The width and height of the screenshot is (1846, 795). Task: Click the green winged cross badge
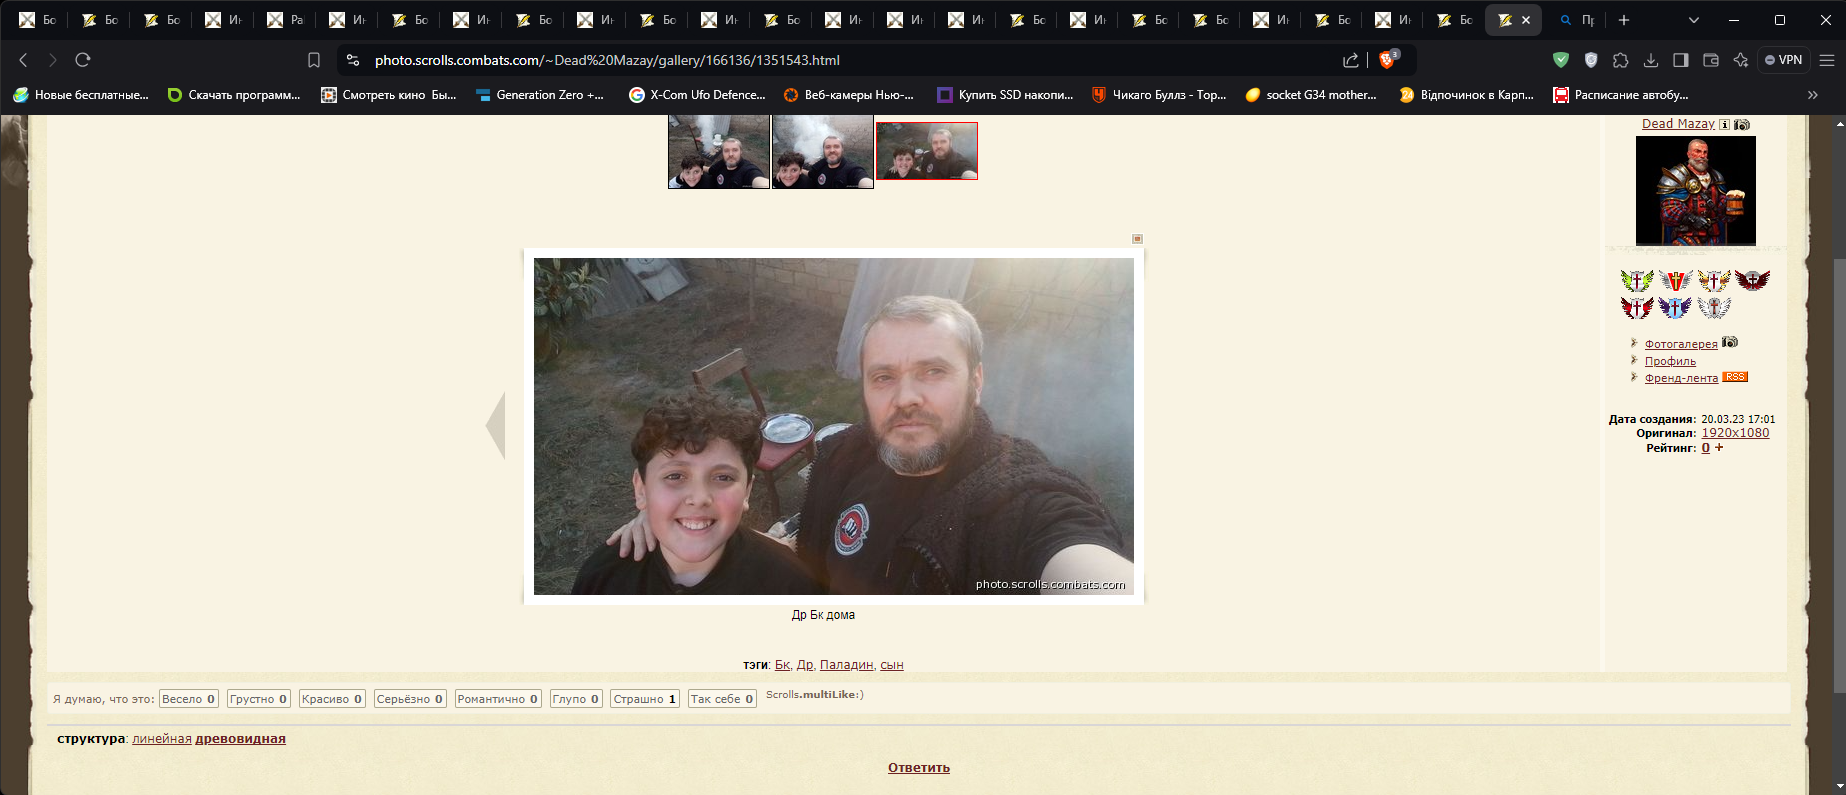tap(1637, 281)
